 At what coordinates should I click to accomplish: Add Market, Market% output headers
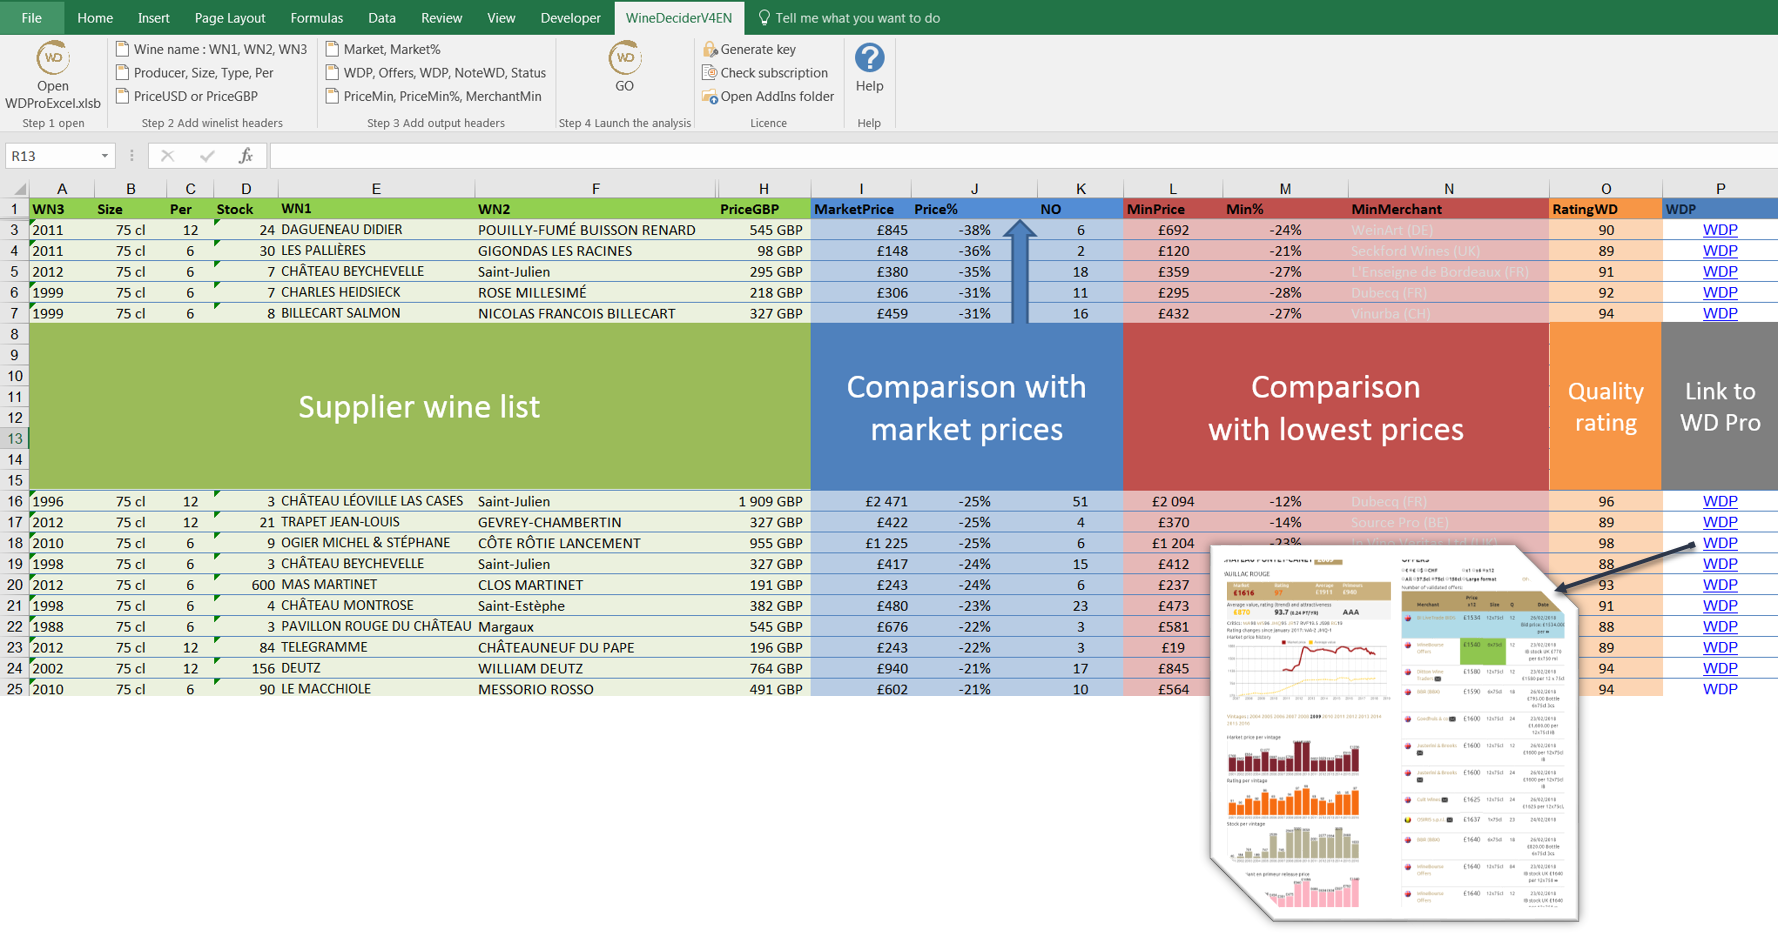pyautogui.click(x=383, y=49)
